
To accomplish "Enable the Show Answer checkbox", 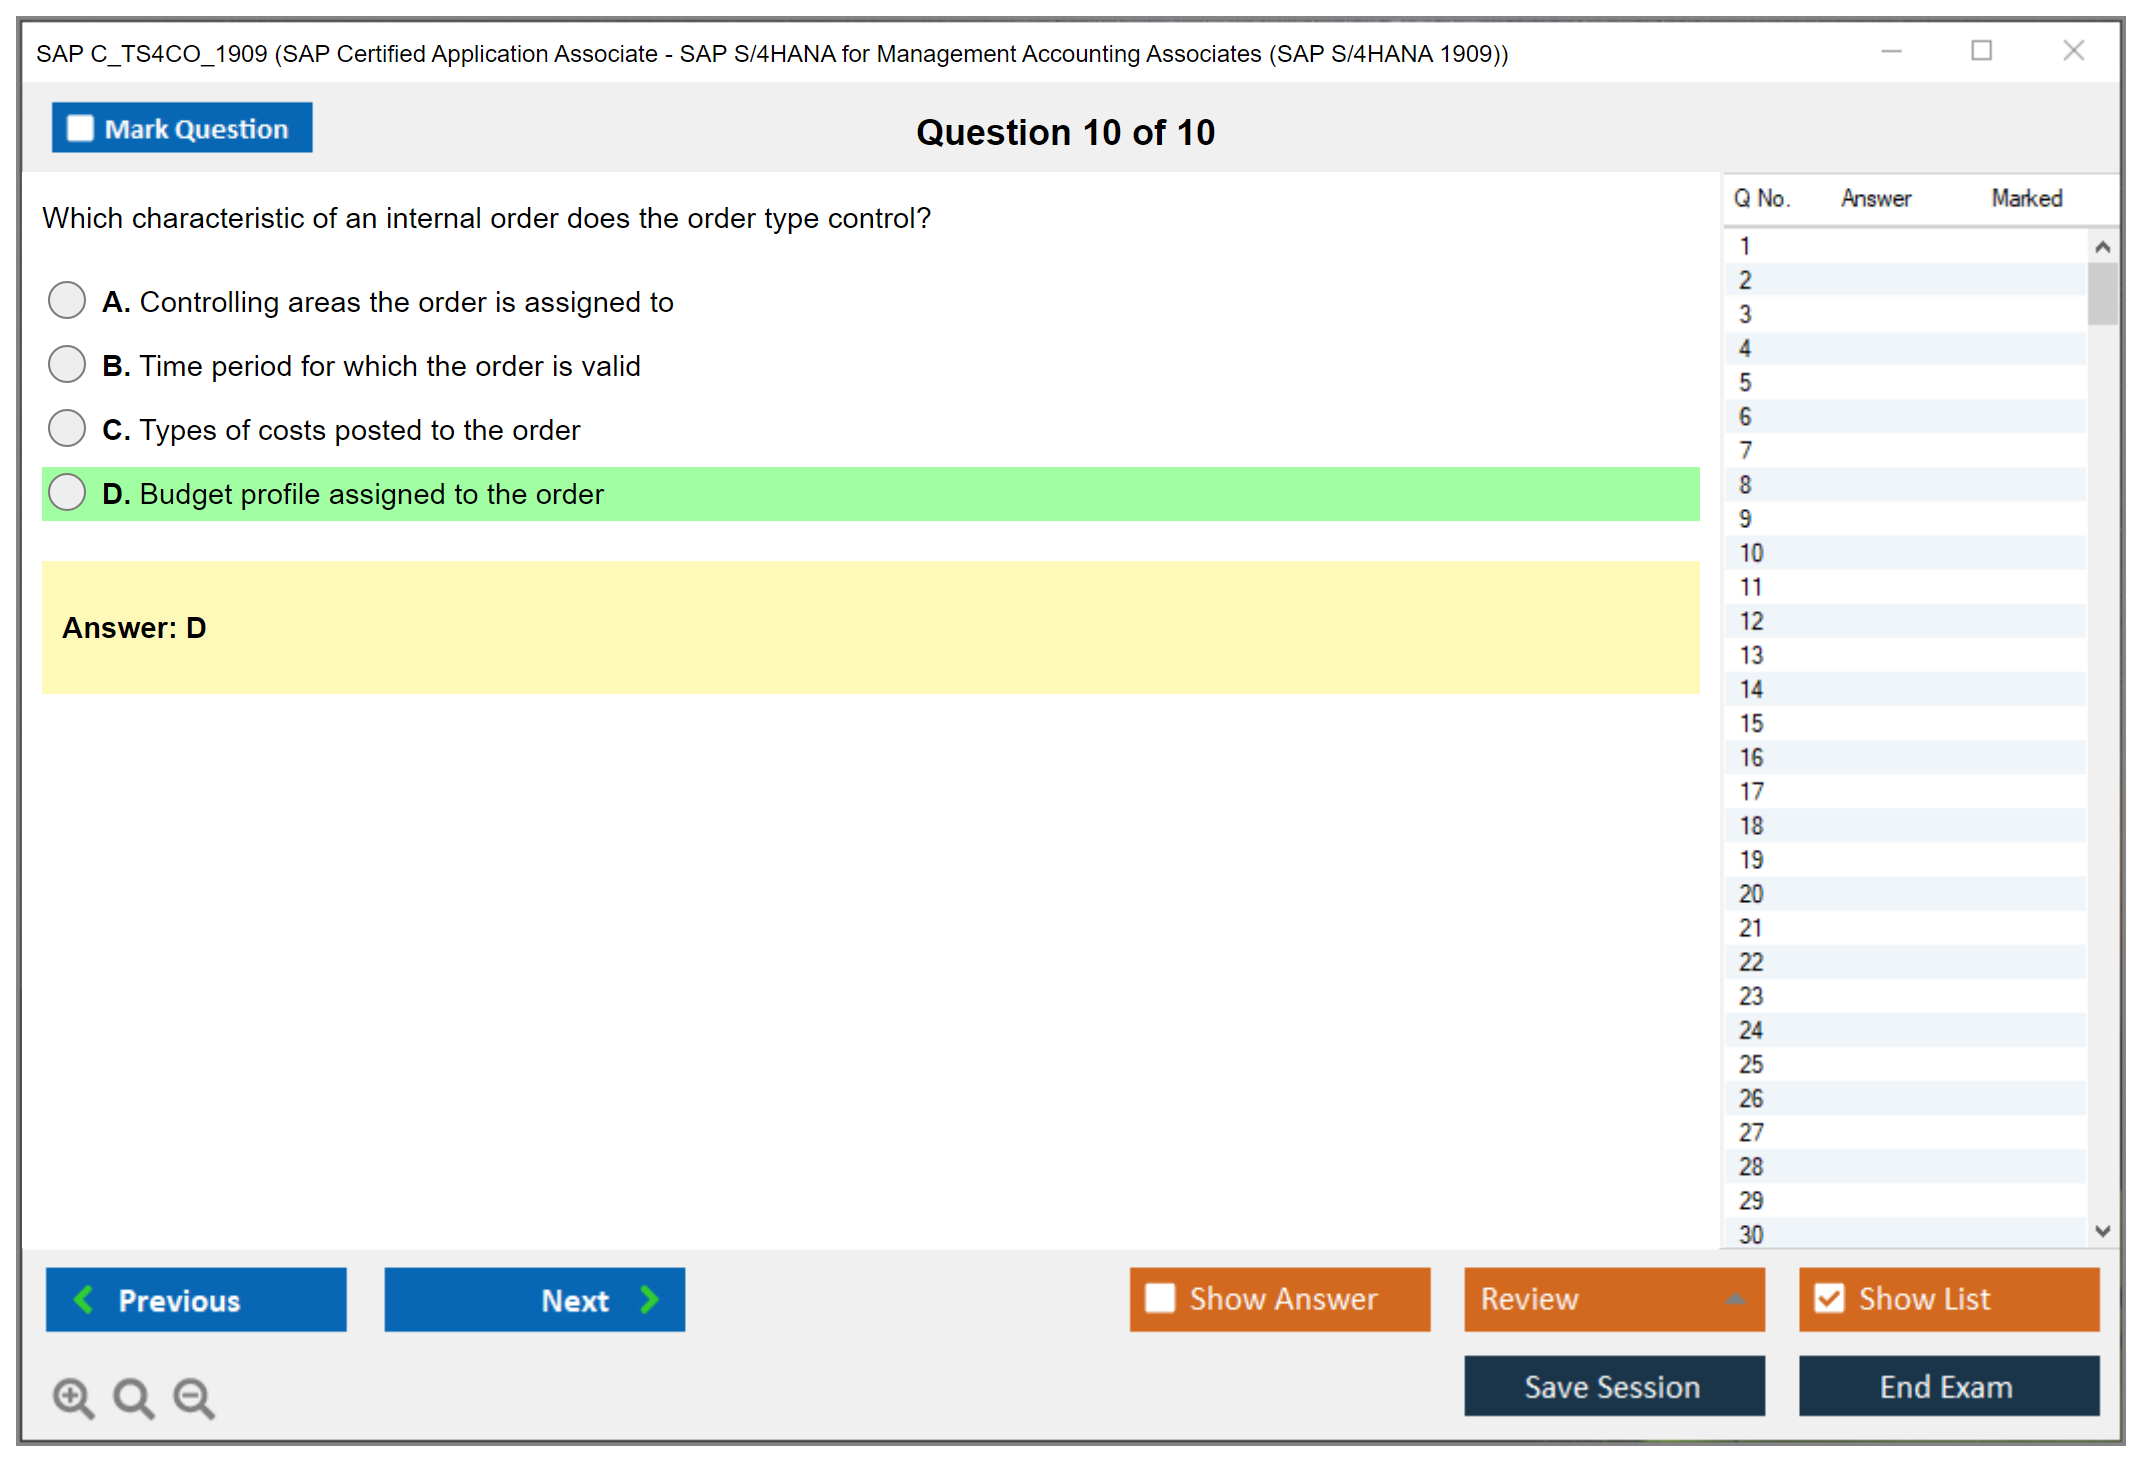I will pyautogui.click(x=1160, y=1298).
